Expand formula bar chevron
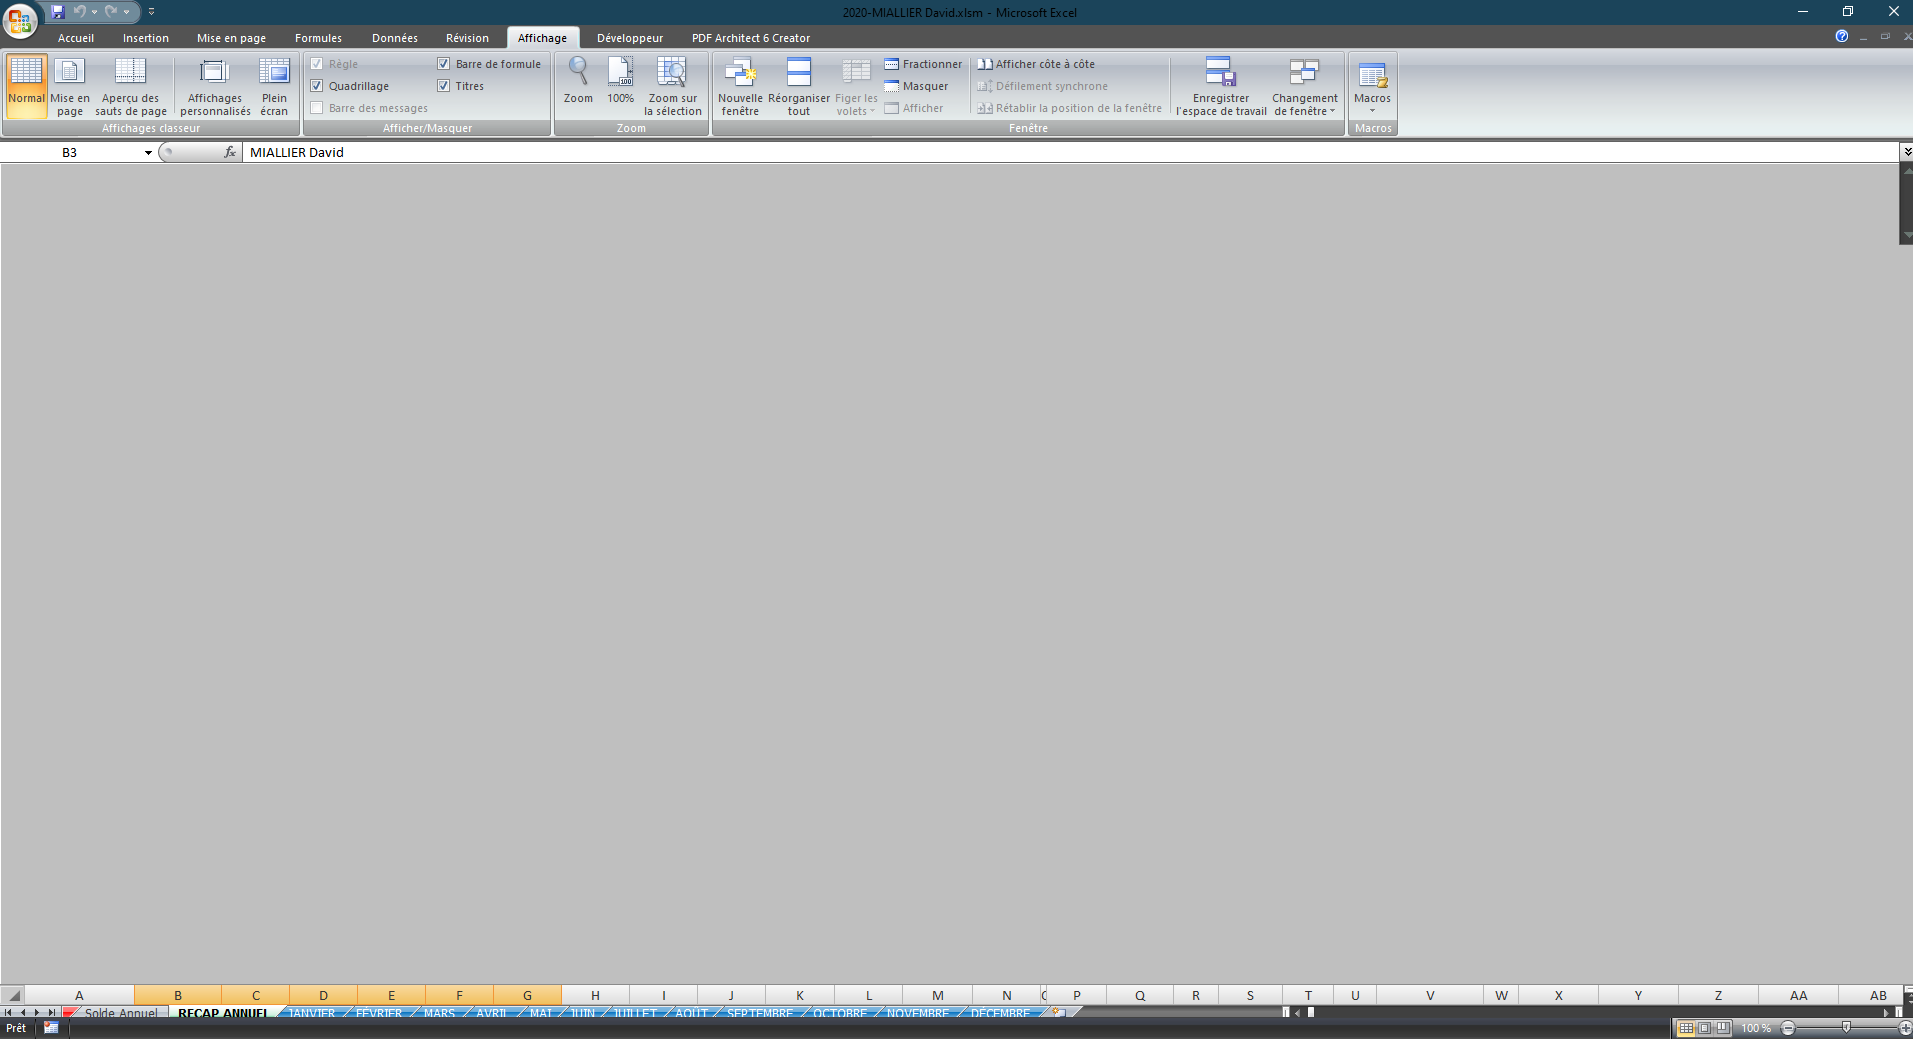This screenshot has width=1913, height=1039. click(x=1906, y=152)
